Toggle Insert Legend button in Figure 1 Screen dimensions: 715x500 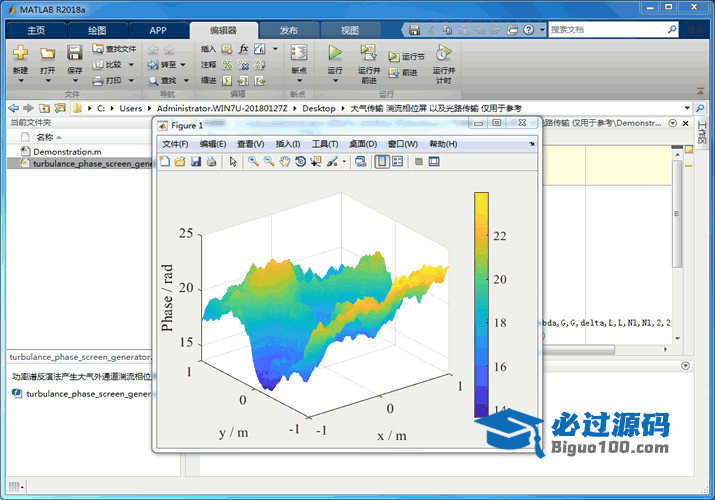click(x=398, y=161)
